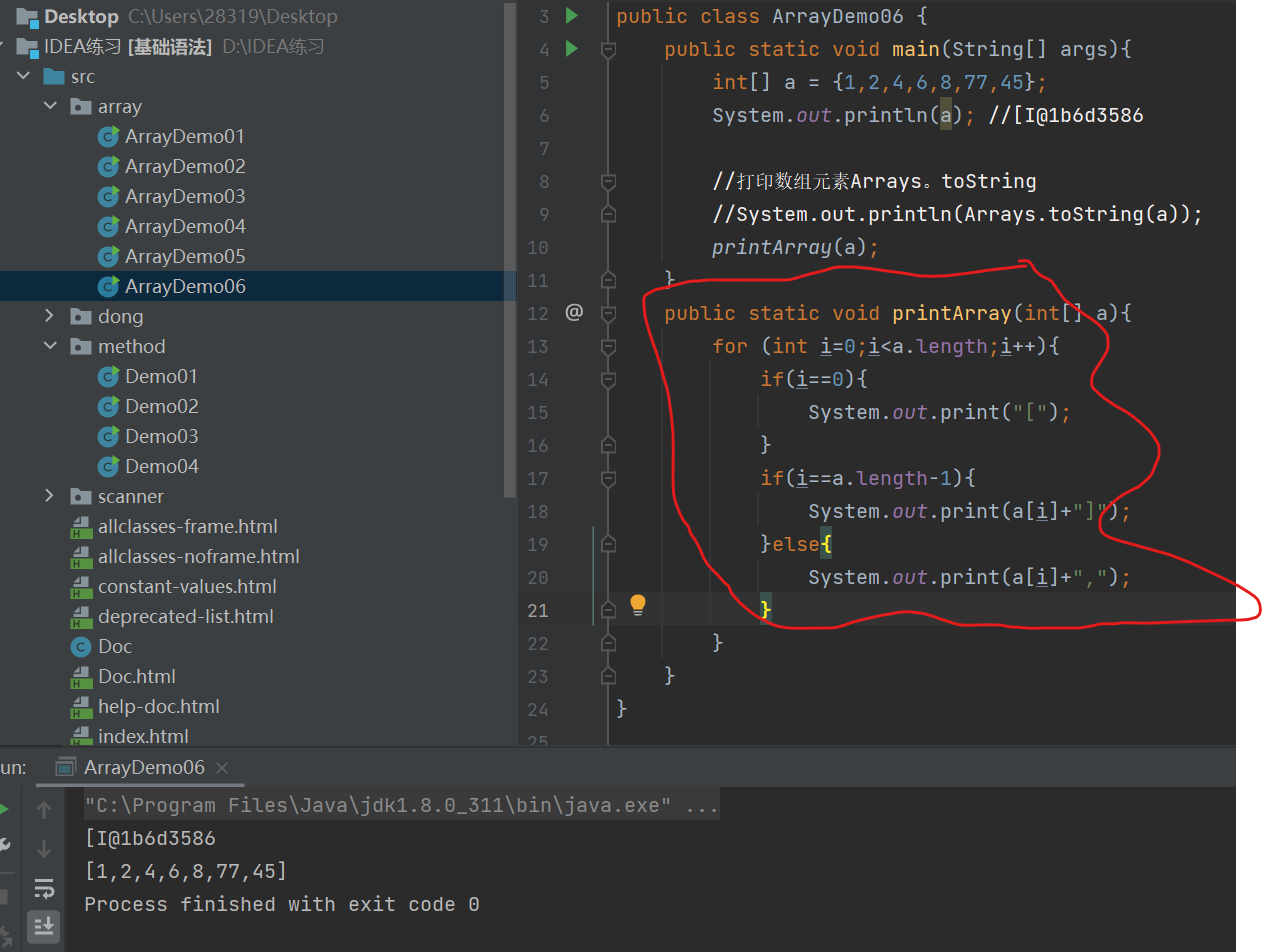Collapse the src folder chevron
The image size is (1264, 952).
click(23, 76)
